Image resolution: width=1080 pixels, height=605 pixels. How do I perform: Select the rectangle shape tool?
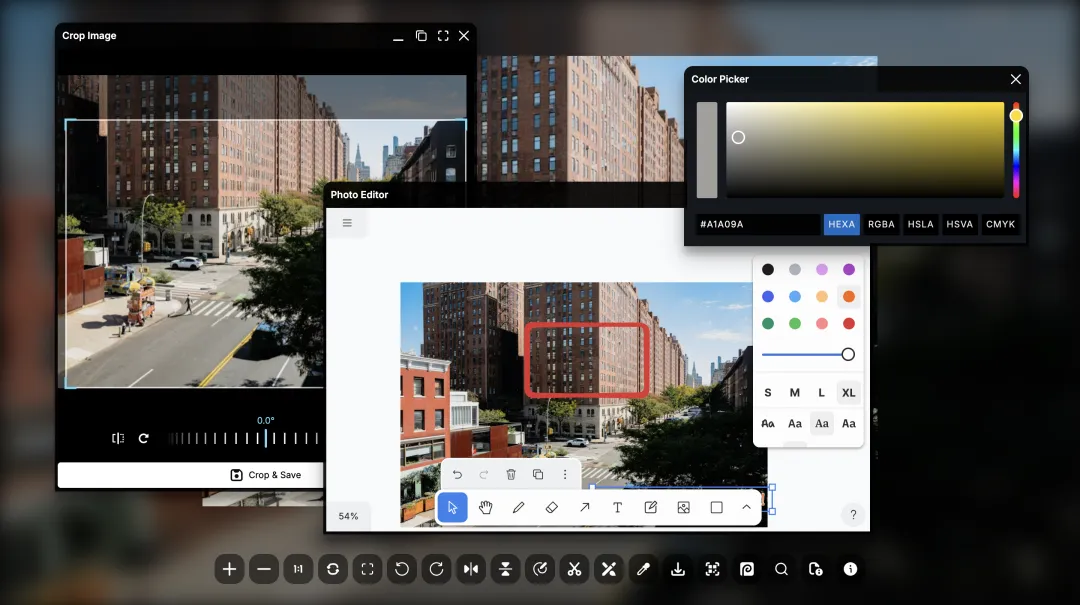(x=716, y=508)
